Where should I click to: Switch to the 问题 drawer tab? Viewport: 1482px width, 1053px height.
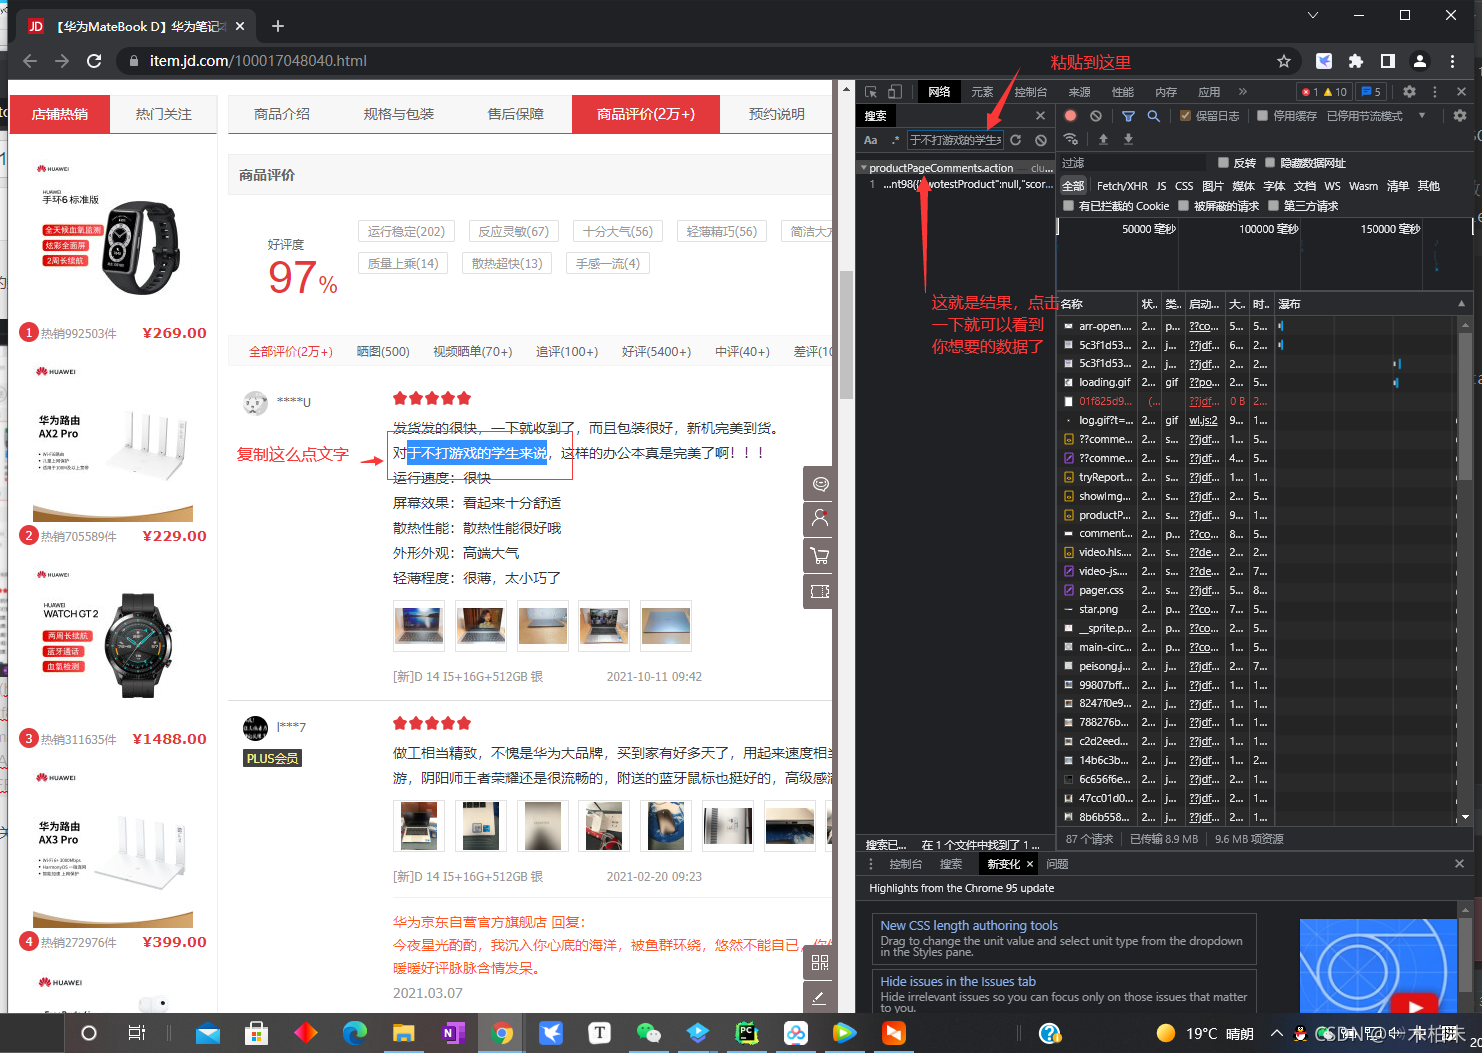[x=1057, y=864]
